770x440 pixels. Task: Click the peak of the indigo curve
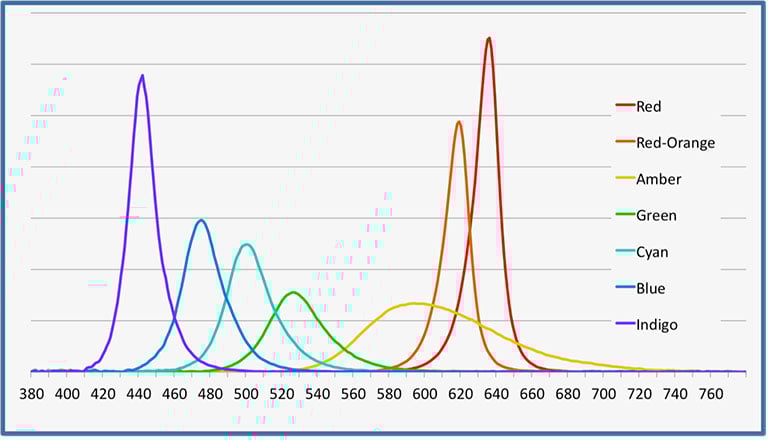coord(142,76)
